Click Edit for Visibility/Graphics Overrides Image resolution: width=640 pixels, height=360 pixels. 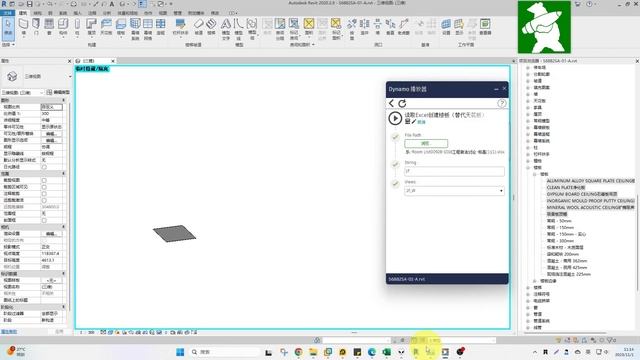(51, 134)
